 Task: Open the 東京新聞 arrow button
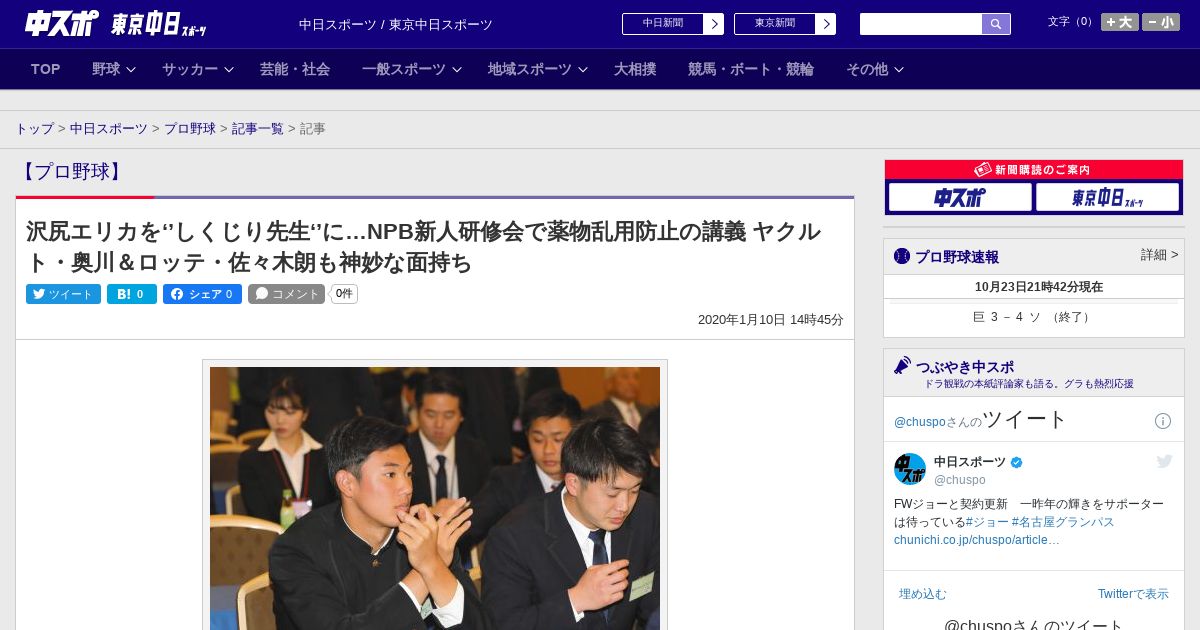tap(825, 24)
